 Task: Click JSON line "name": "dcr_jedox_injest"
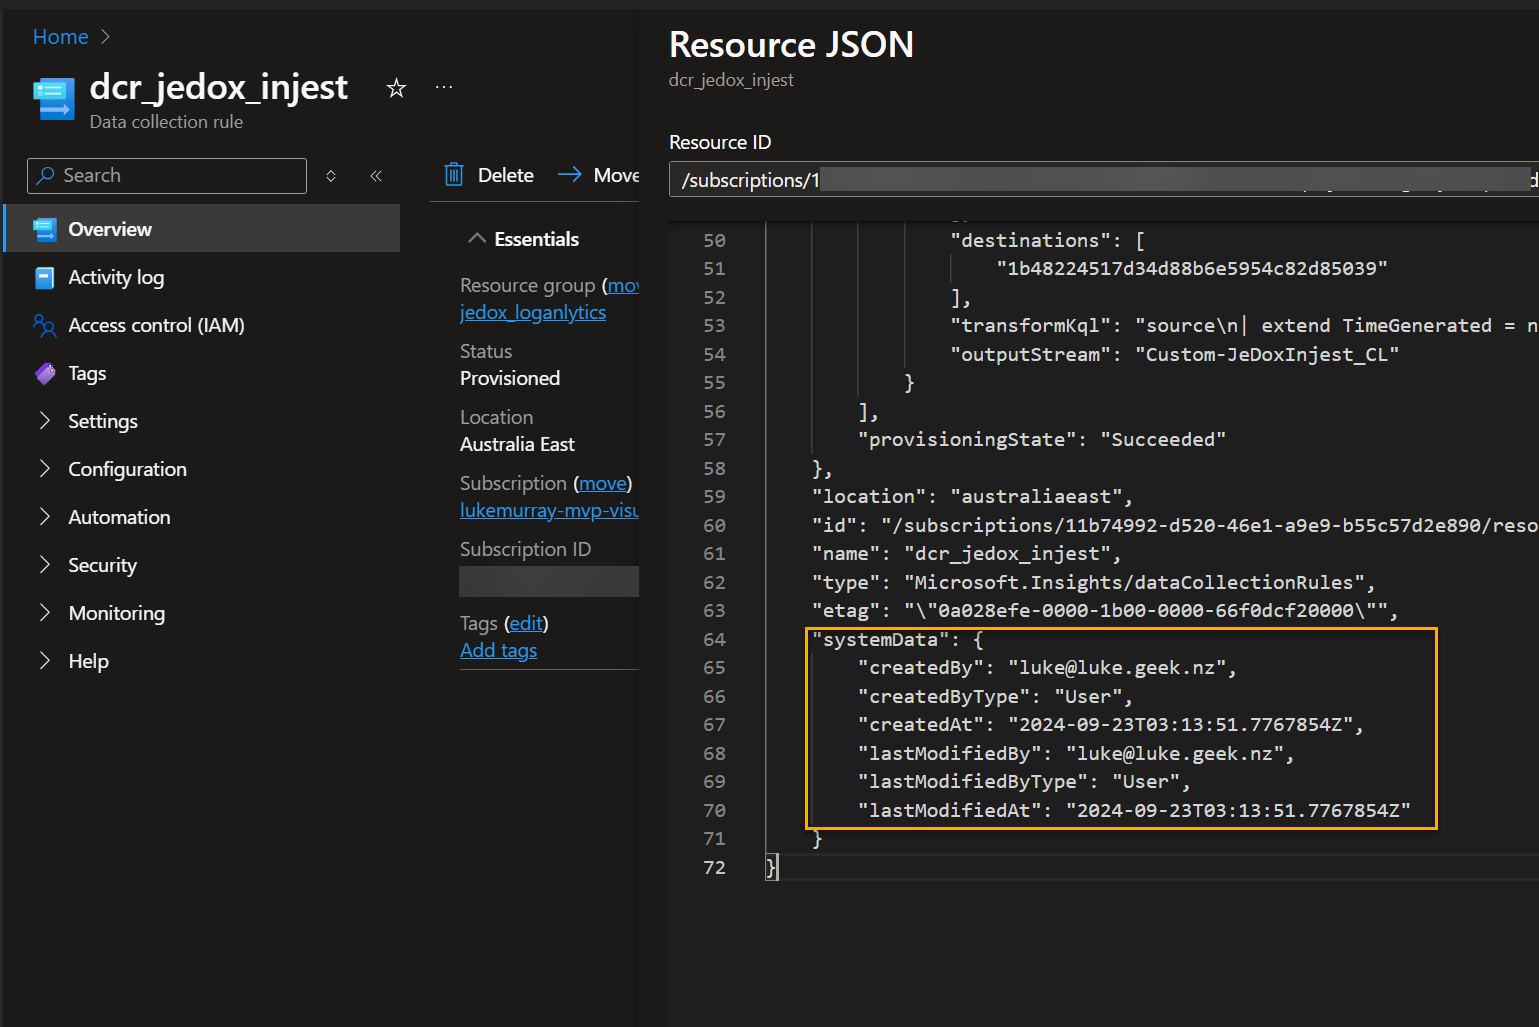pyautogui.click(x=966, y=553)
